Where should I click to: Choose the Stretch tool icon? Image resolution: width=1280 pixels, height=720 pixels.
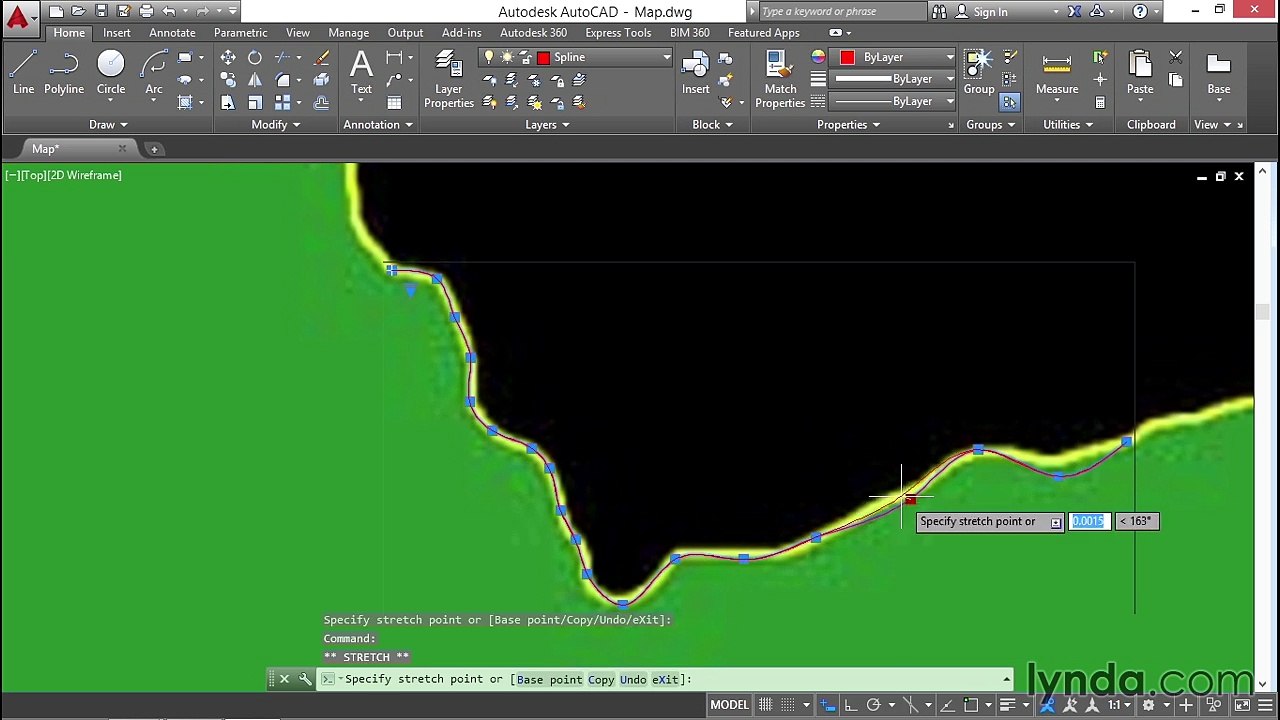(228, 102)
